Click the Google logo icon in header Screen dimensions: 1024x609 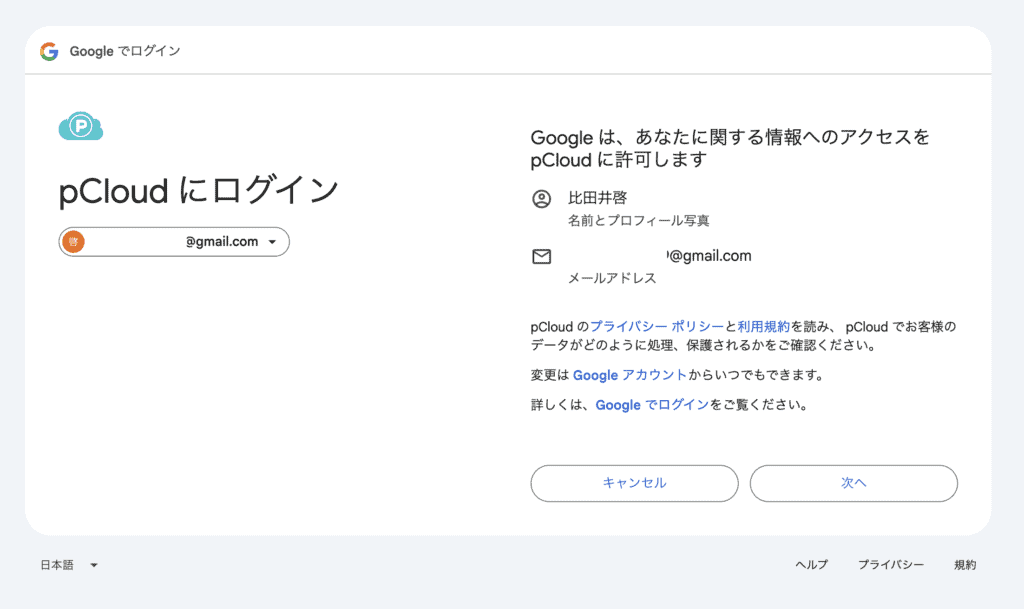[49, 51]
